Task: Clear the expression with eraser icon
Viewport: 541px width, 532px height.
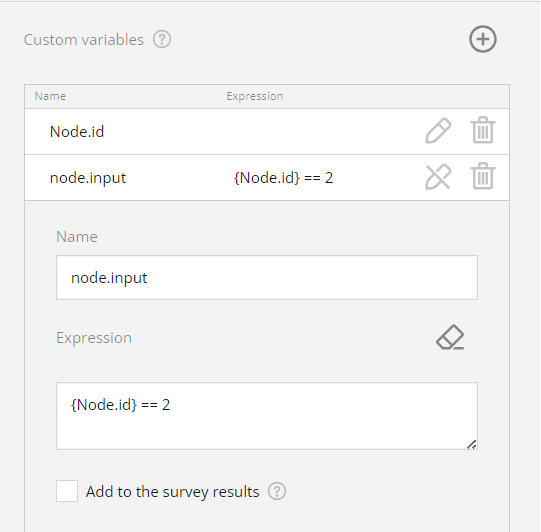Action: [x=450, y=337]
